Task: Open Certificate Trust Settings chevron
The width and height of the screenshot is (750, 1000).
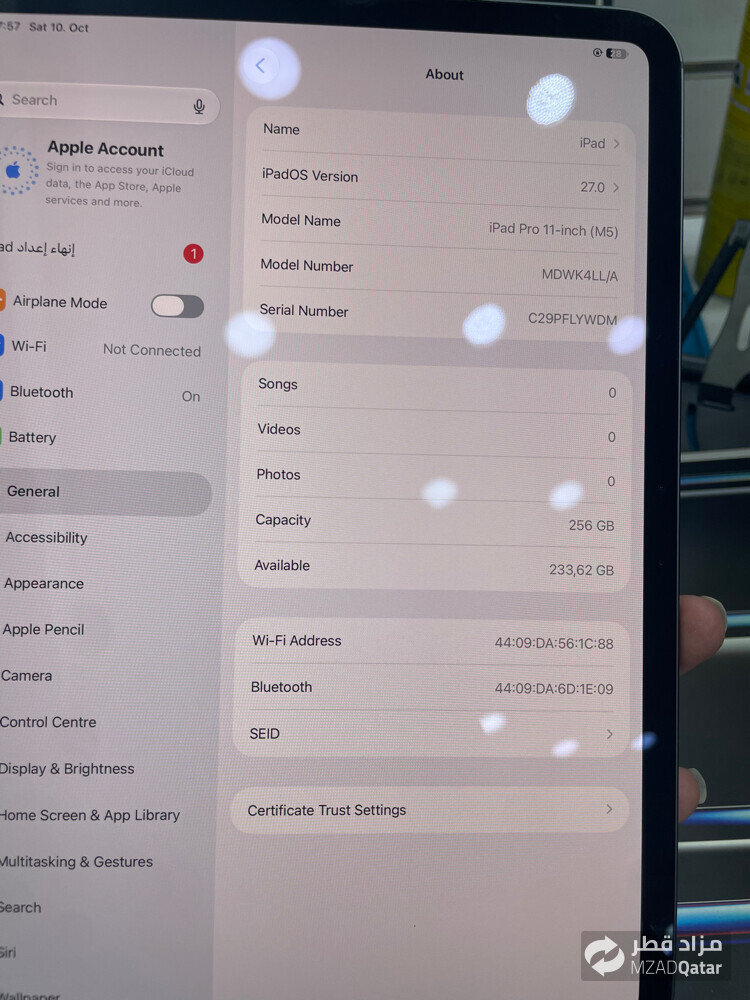Action: pos(609,809)
